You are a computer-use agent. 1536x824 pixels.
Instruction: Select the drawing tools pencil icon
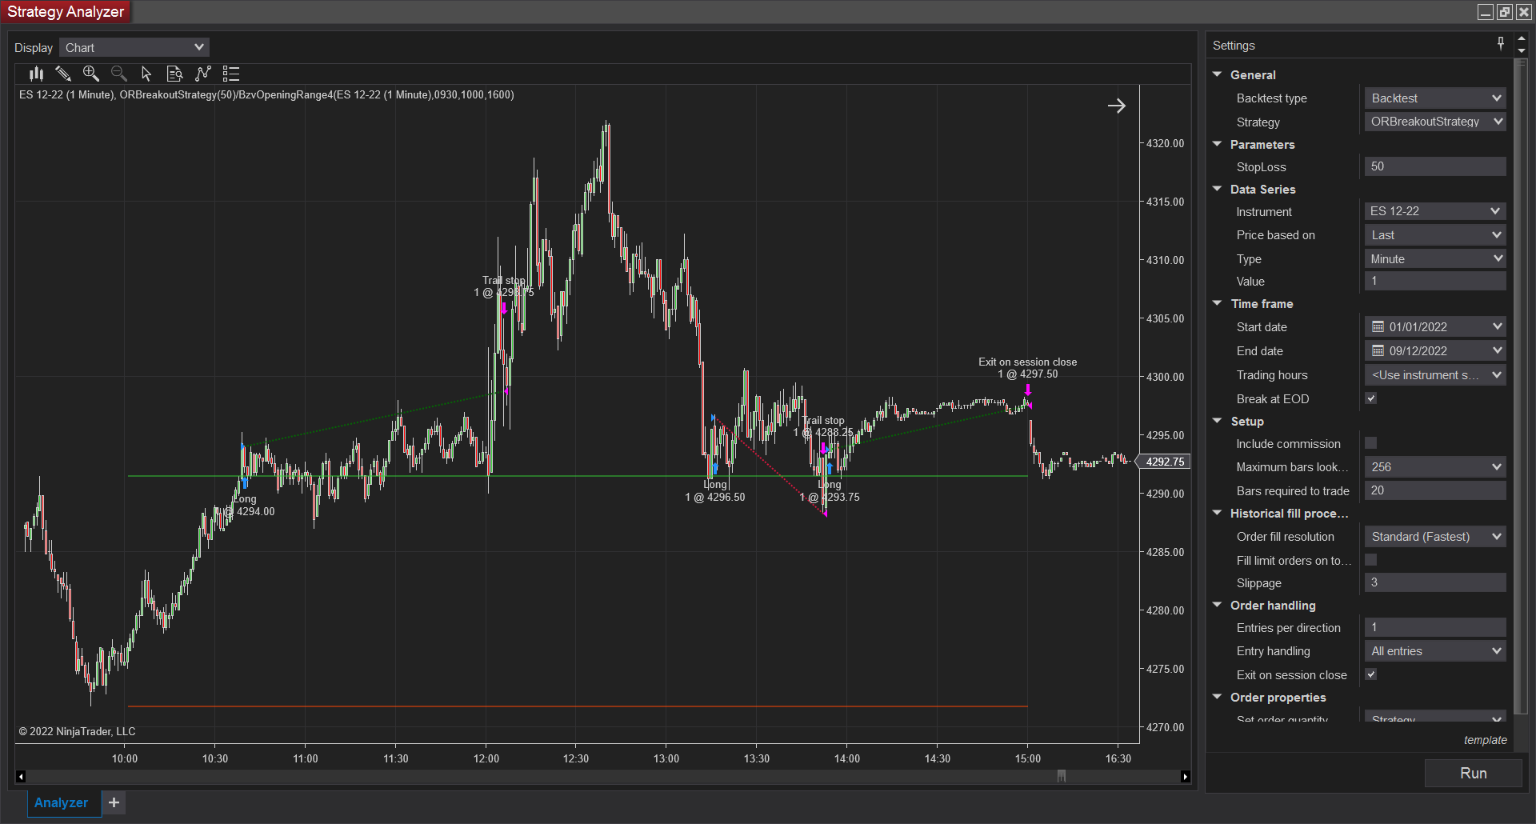[x=63, y=73]
